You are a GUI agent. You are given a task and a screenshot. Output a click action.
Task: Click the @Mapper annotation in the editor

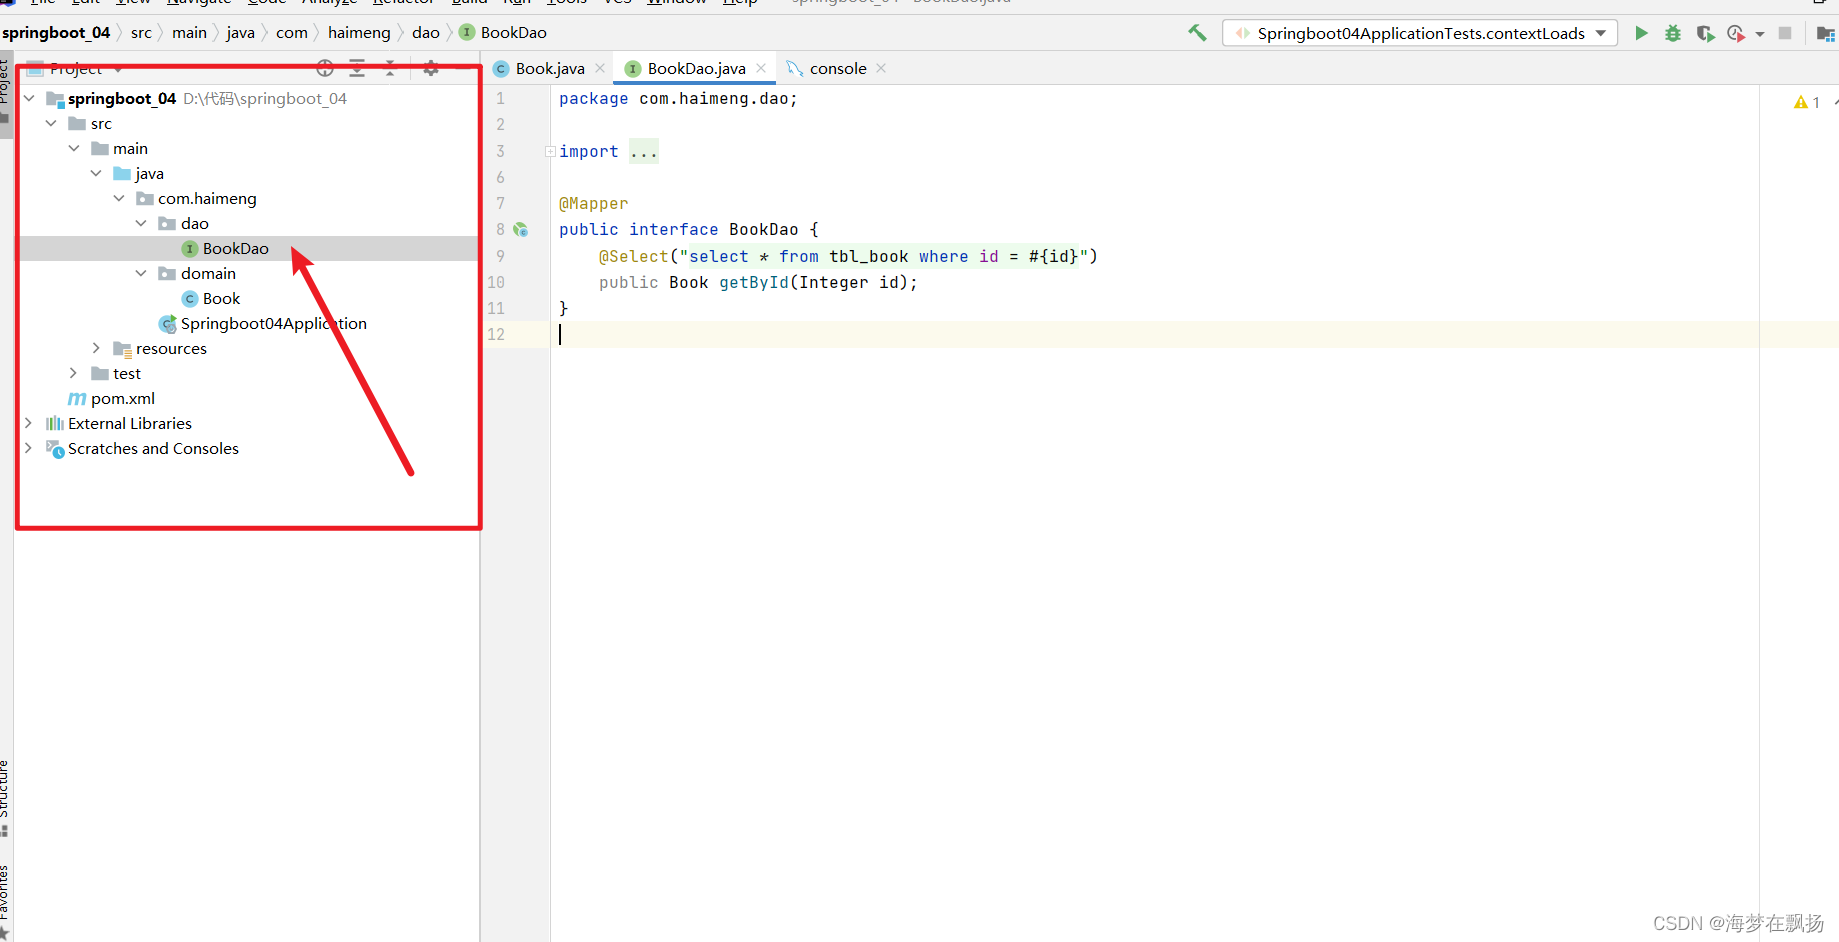point(593,204)
